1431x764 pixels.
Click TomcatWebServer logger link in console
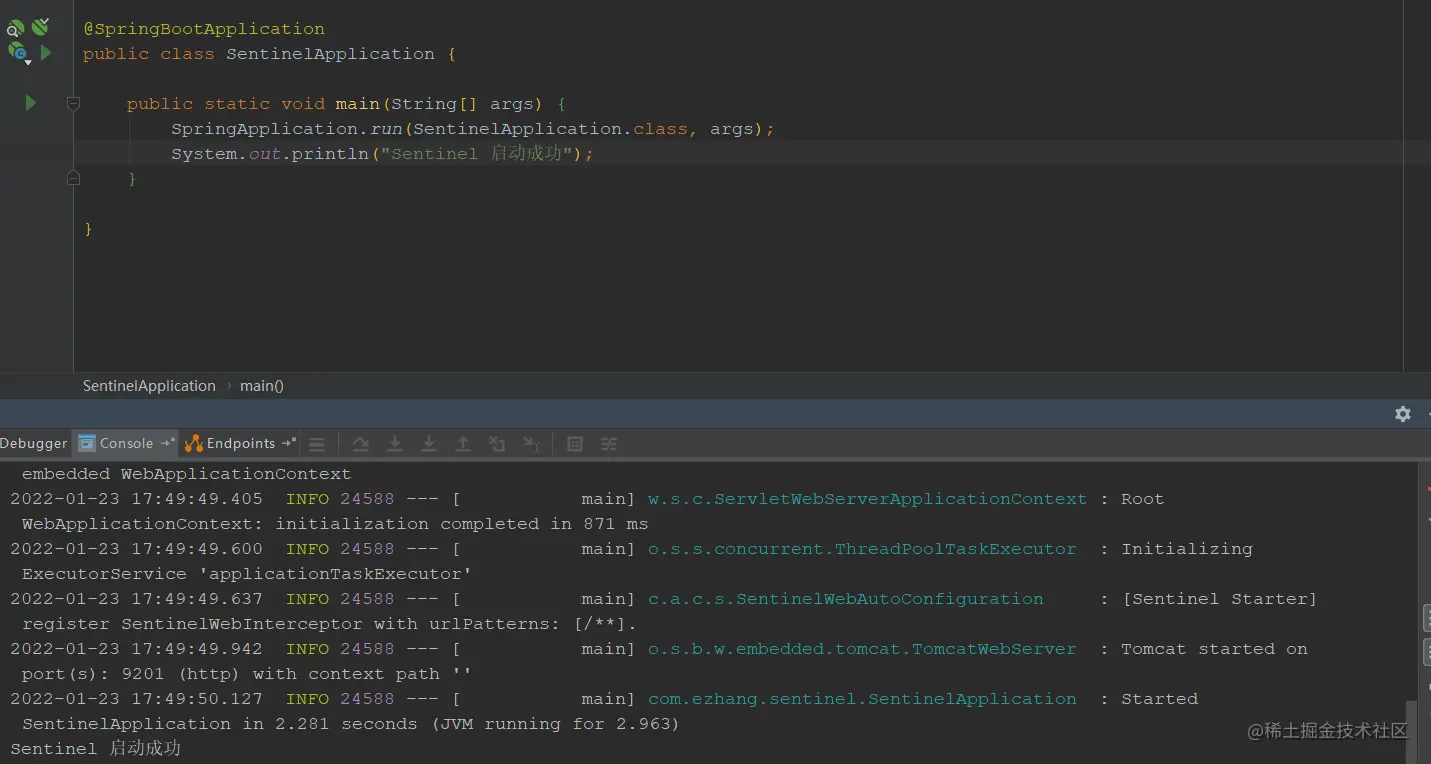862,649
